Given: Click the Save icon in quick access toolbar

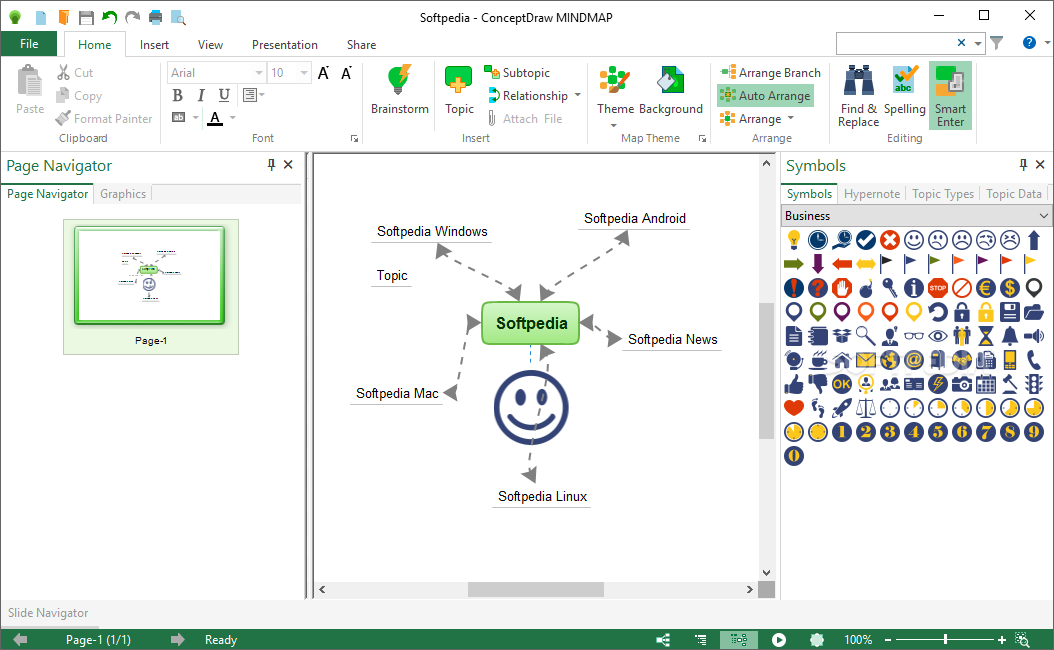Looking at the screenshot, I should [86, 17].
